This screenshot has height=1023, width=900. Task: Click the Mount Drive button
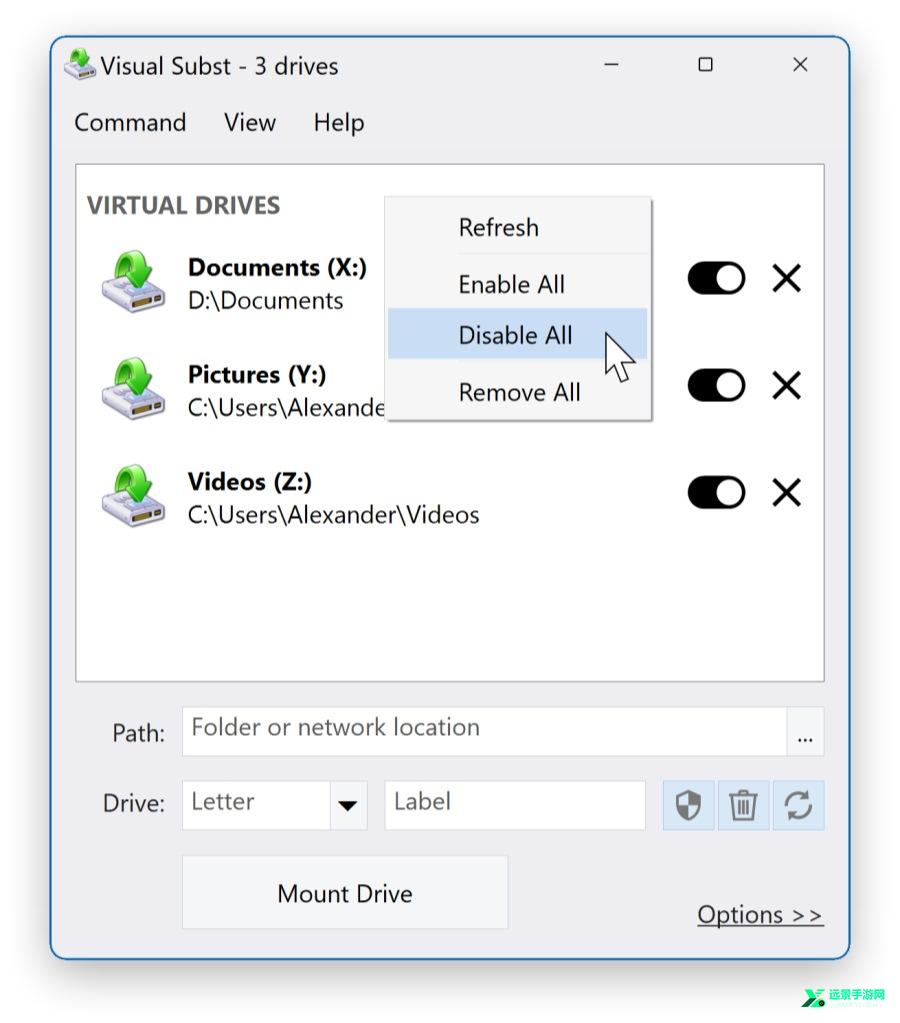(x=345, y=893)
